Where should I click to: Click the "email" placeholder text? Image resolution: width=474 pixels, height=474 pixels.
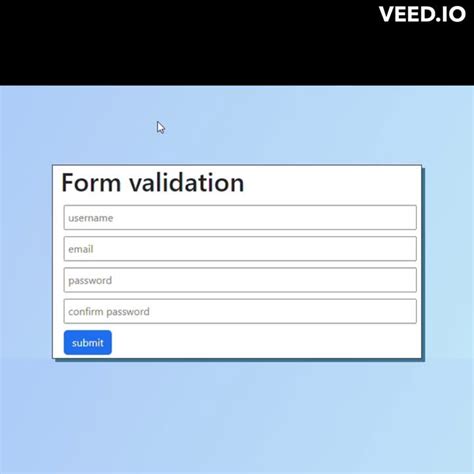[x=81, y=249]
